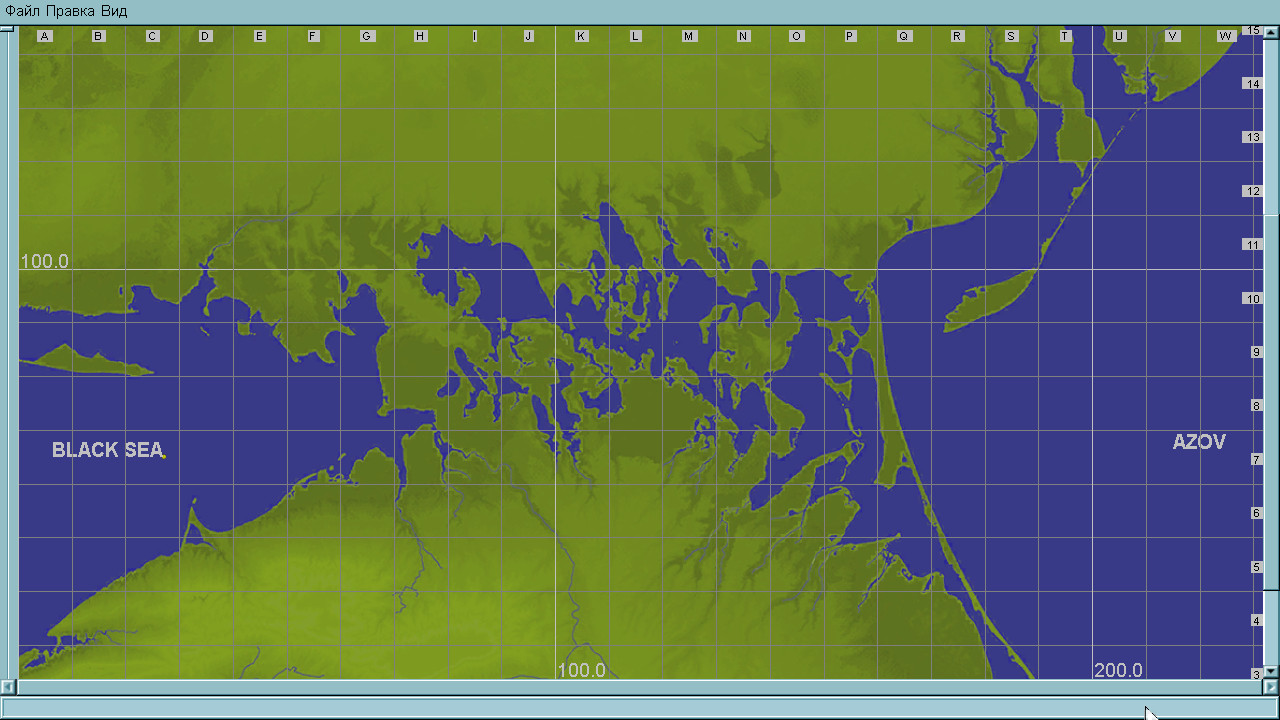Viewport: 1280px width, 720px height.
Task: Click the row 12 marker
Action: [1253, 191]
